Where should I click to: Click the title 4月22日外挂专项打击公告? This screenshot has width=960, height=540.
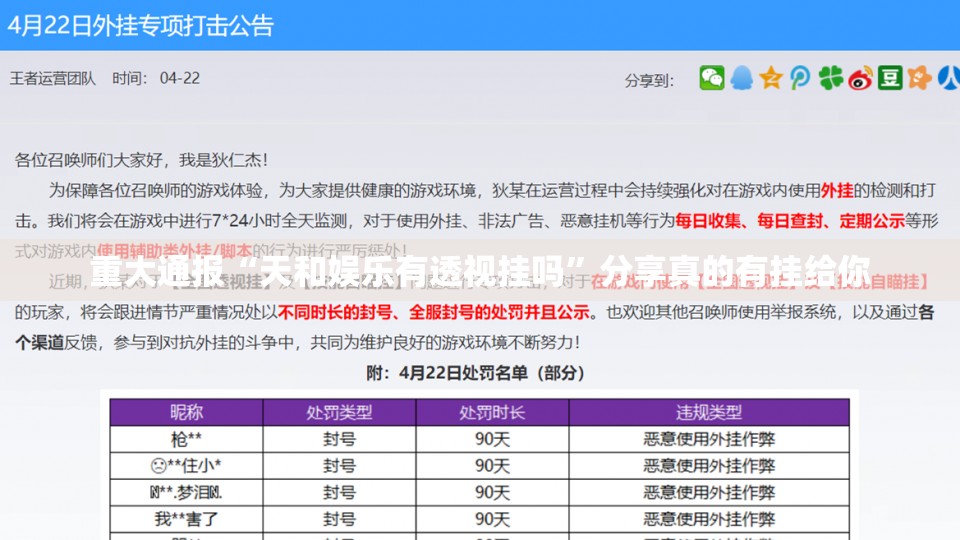140,26
